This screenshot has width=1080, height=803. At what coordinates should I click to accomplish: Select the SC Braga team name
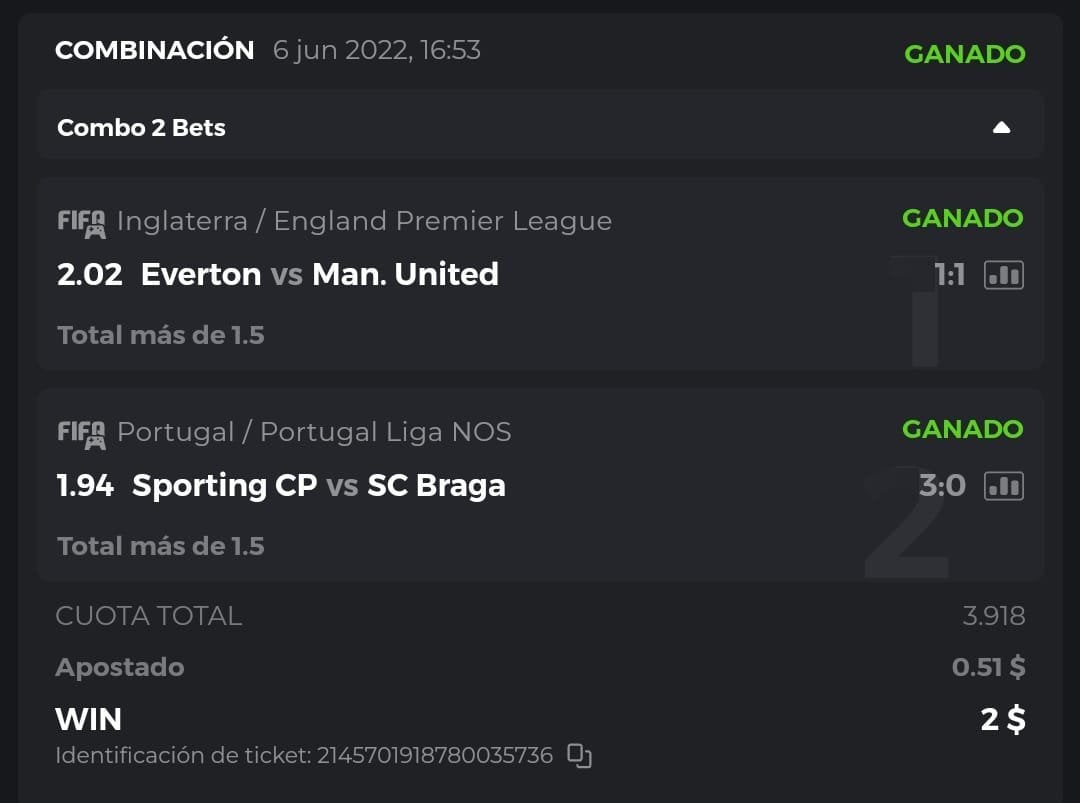point(436,485)
